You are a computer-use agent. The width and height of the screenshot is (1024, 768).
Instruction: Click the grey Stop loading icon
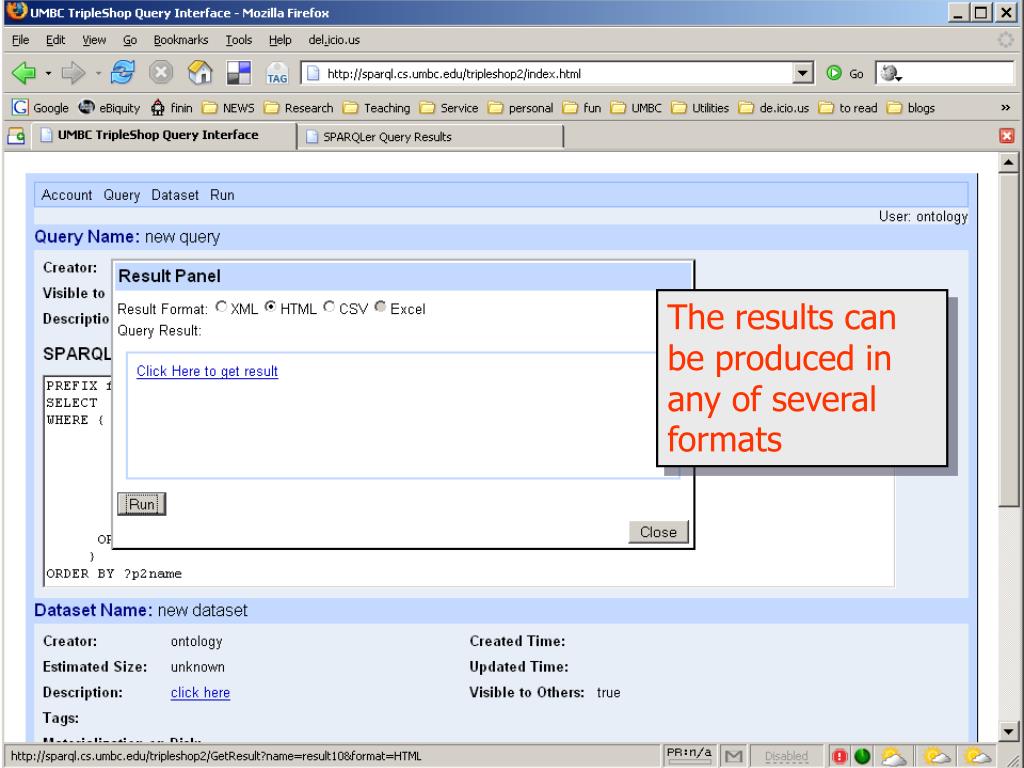161,72
